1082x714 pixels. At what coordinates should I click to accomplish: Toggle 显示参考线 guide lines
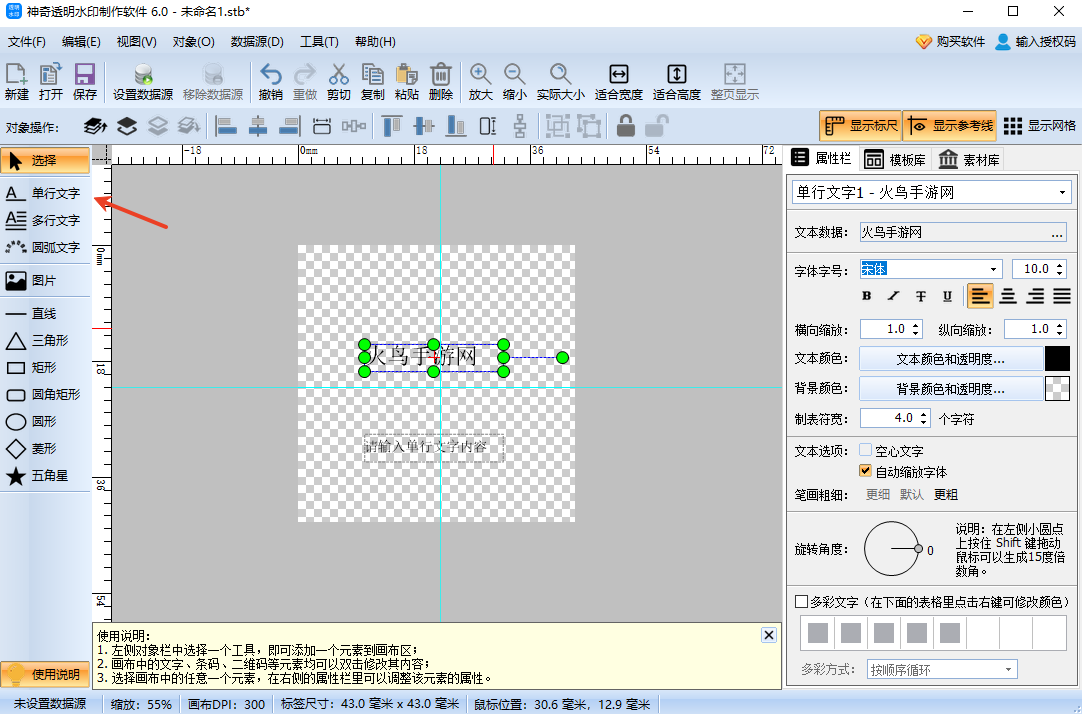(950, 126)
